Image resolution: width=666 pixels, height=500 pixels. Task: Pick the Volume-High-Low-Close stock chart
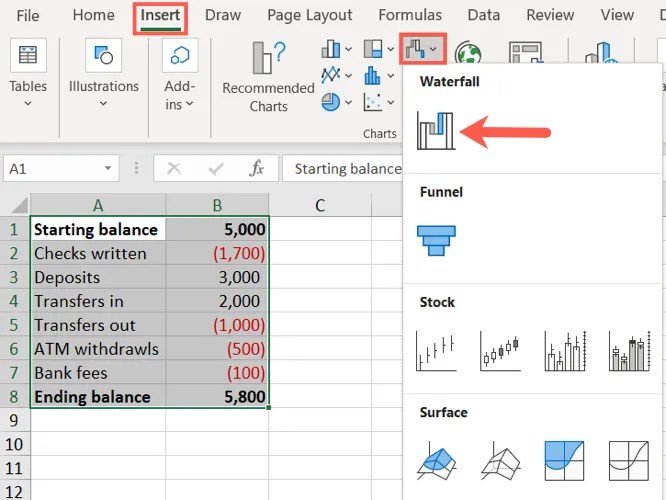click(x=565, y=351)
